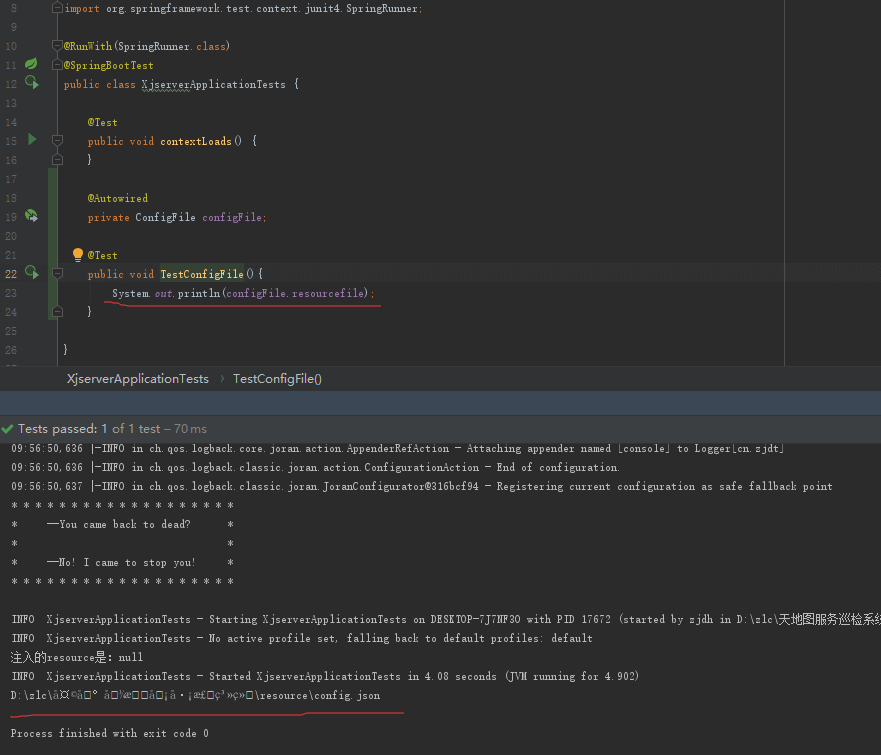Click the Spring leaf gutter icon at @SpringBootTest
The height and width of the screenshot is (755, 881).
point(31,64)
